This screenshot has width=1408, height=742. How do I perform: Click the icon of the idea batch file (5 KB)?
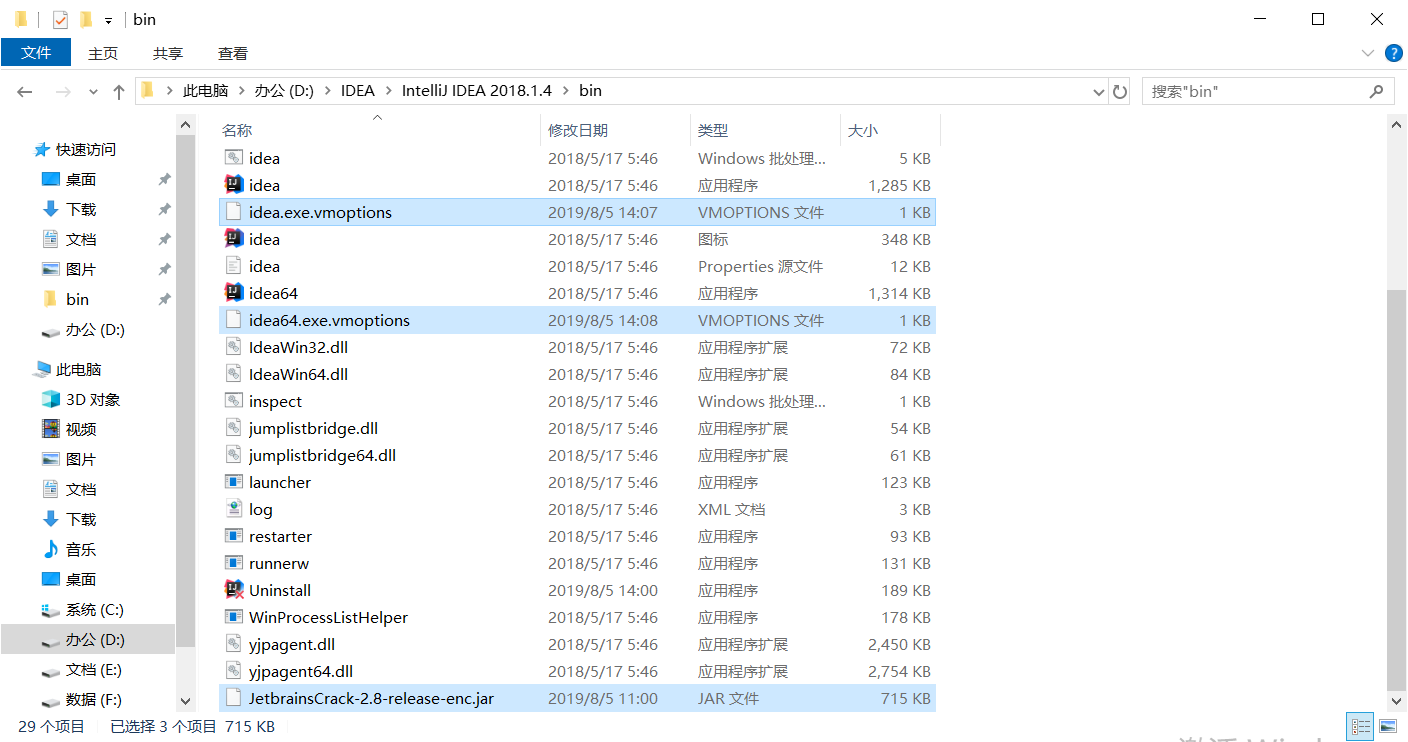[233, 158]
